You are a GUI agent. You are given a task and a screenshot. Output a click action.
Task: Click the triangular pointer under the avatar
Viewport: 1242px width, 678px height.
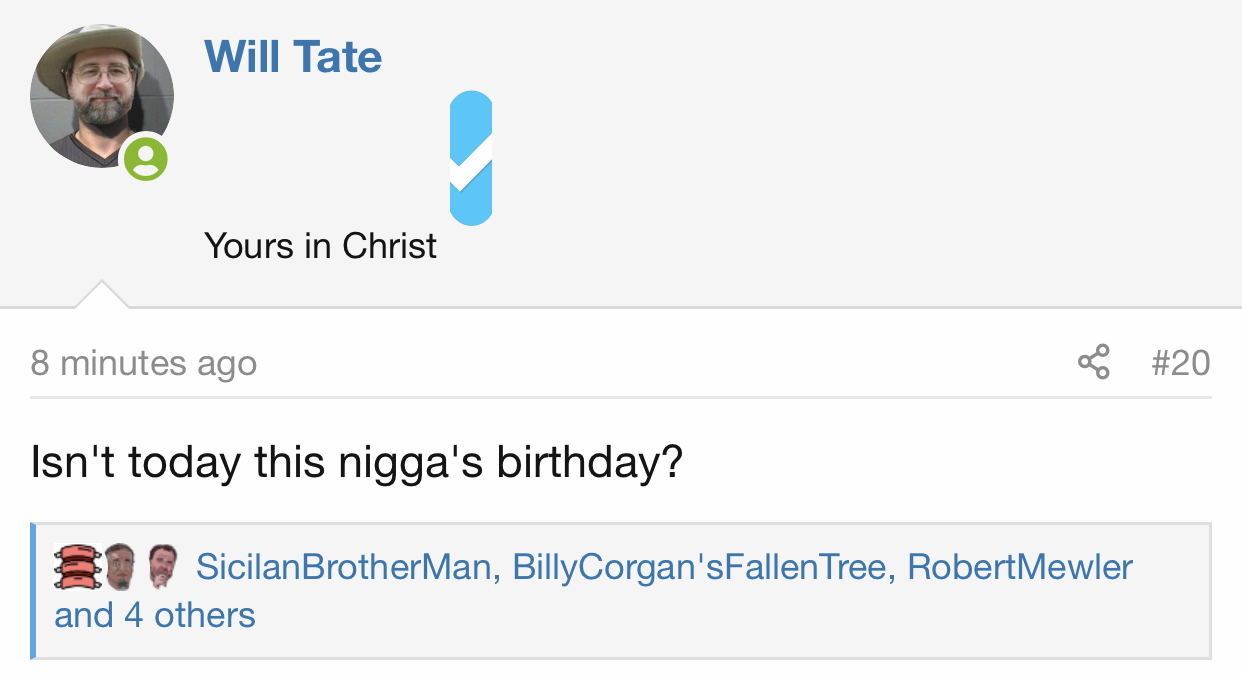point(101,295)
